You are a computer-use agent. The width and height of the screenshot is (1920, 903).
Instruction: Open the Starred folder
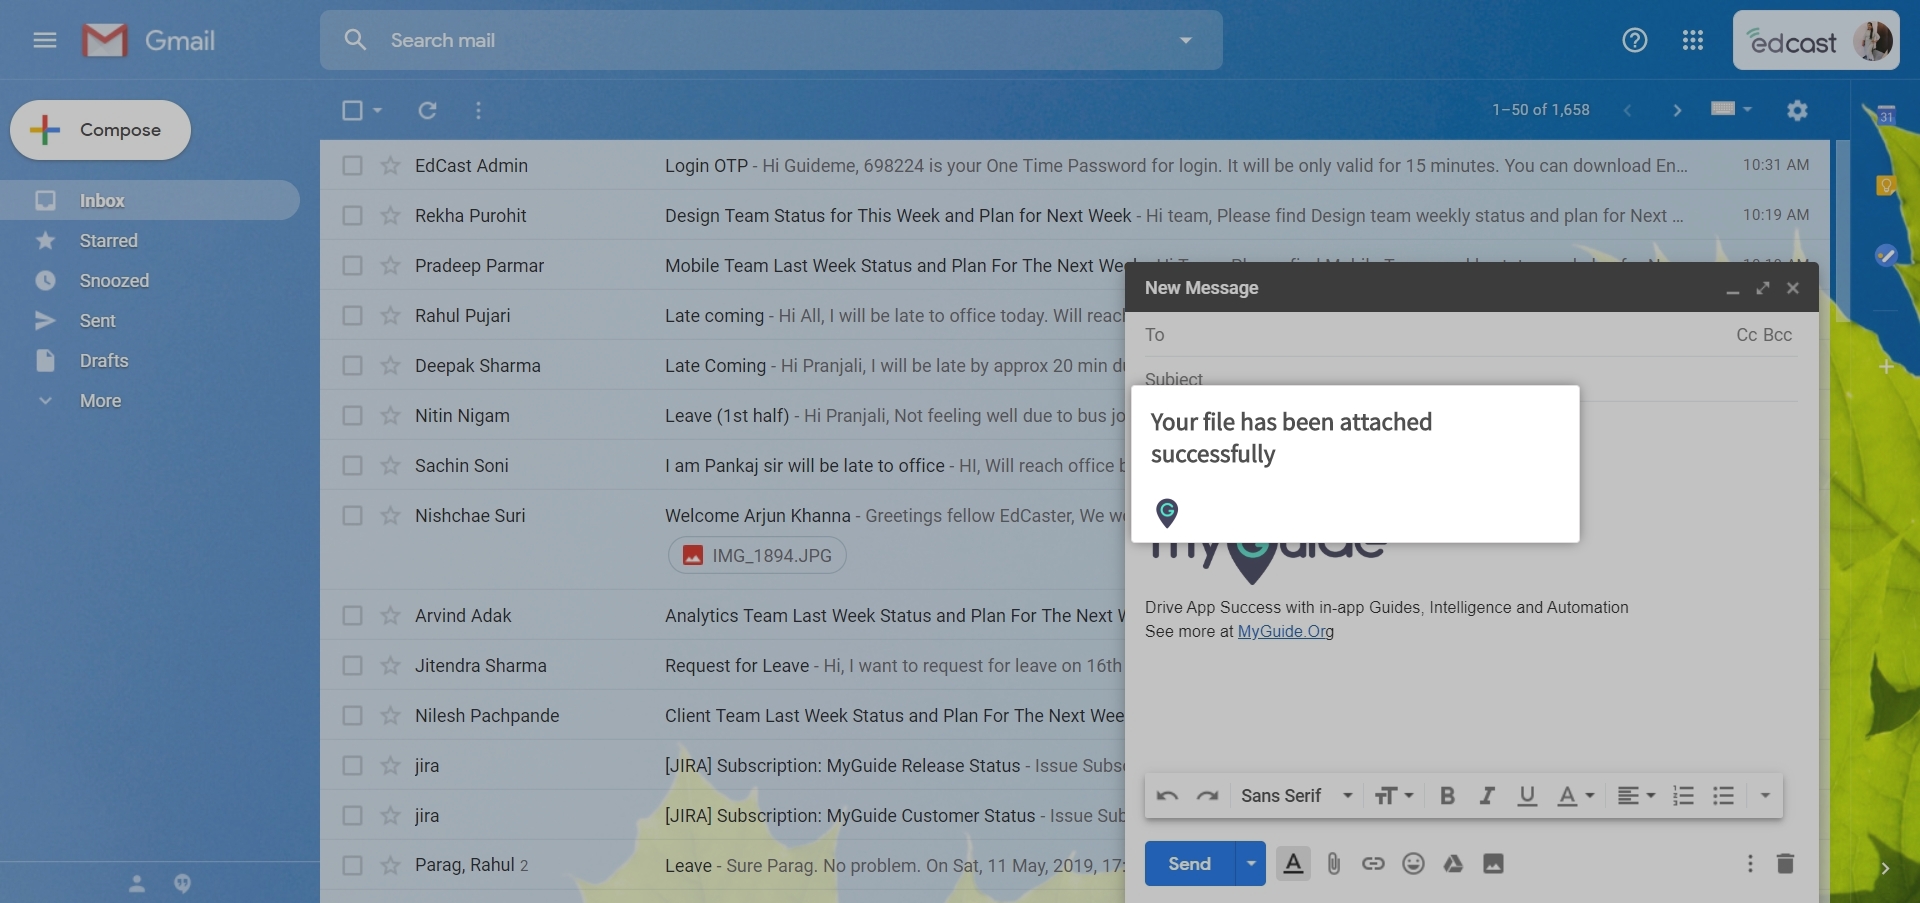pos(109,240)
